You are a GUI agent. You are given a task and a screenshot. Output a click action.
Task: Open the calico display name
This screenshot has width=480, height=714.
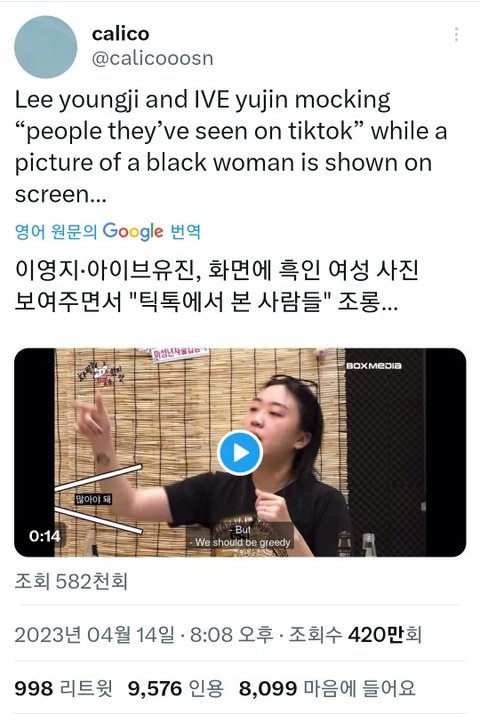(121, 34)
